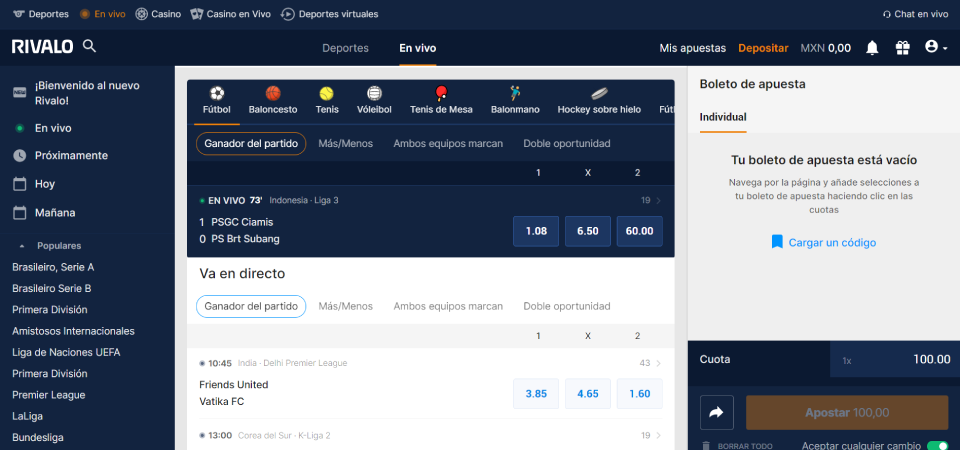Select the Individual bet slip tab
The height and width of the screenshot is (450, 960).
pyautogui.click(x=723, y=117)
